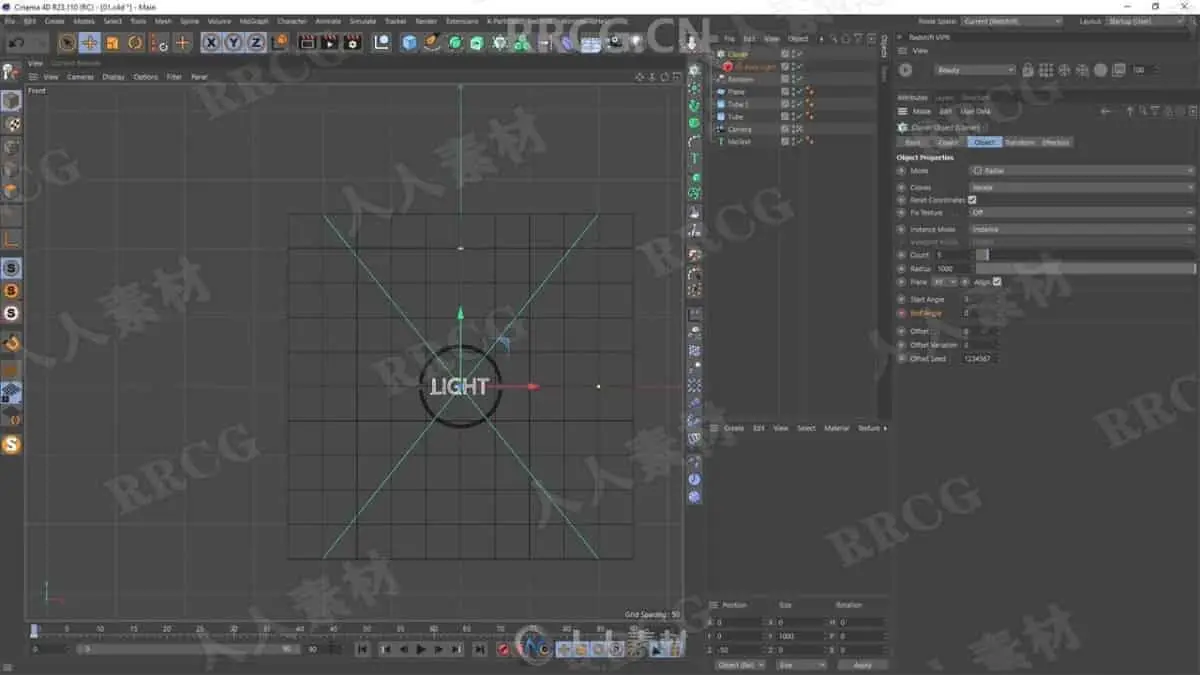Image resolution: width=1200 pixels, height=675 pixels.
Task: Add a Cube primitive object
Action: (409, 42)
